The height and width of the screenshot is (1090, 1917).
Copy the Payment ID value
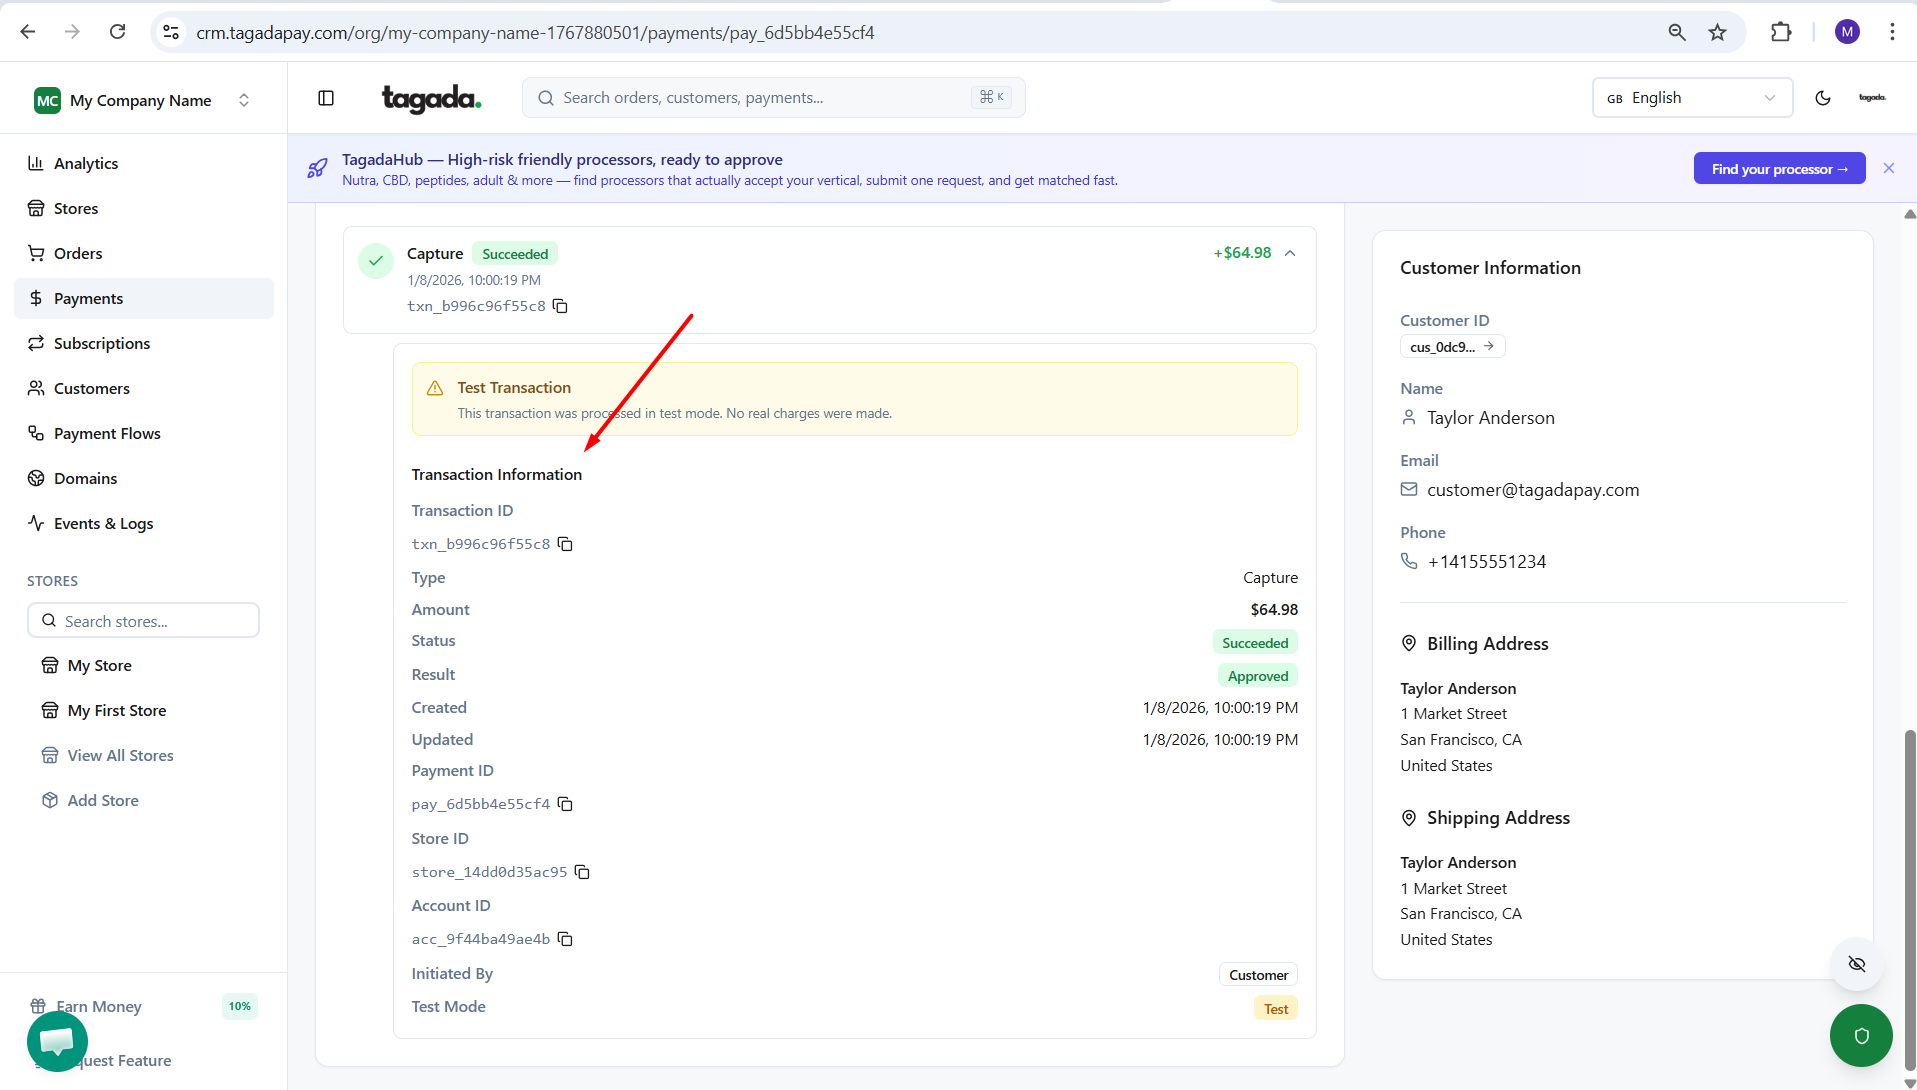tap(565, 804)
